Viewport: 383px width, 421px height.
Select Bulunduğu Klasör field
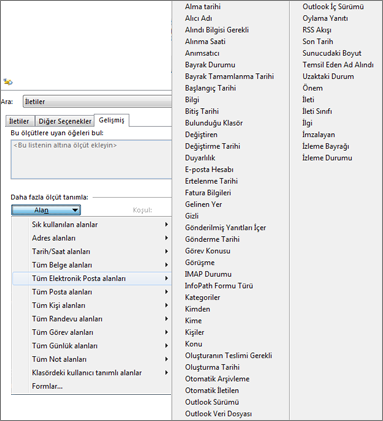tap(214, 123)
